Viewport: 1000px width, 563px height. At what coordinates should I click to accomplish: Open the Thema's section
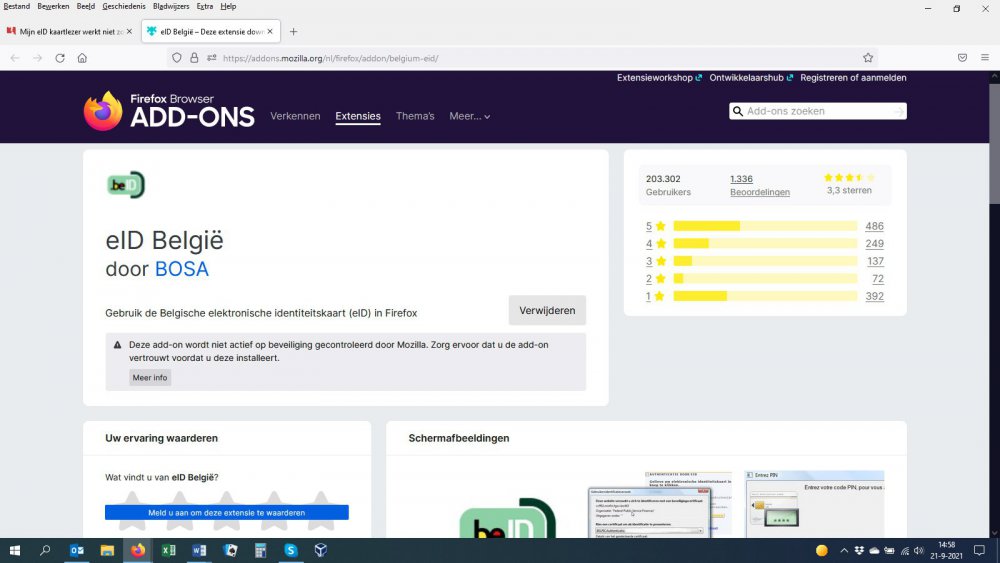click(x=415, y=116)
